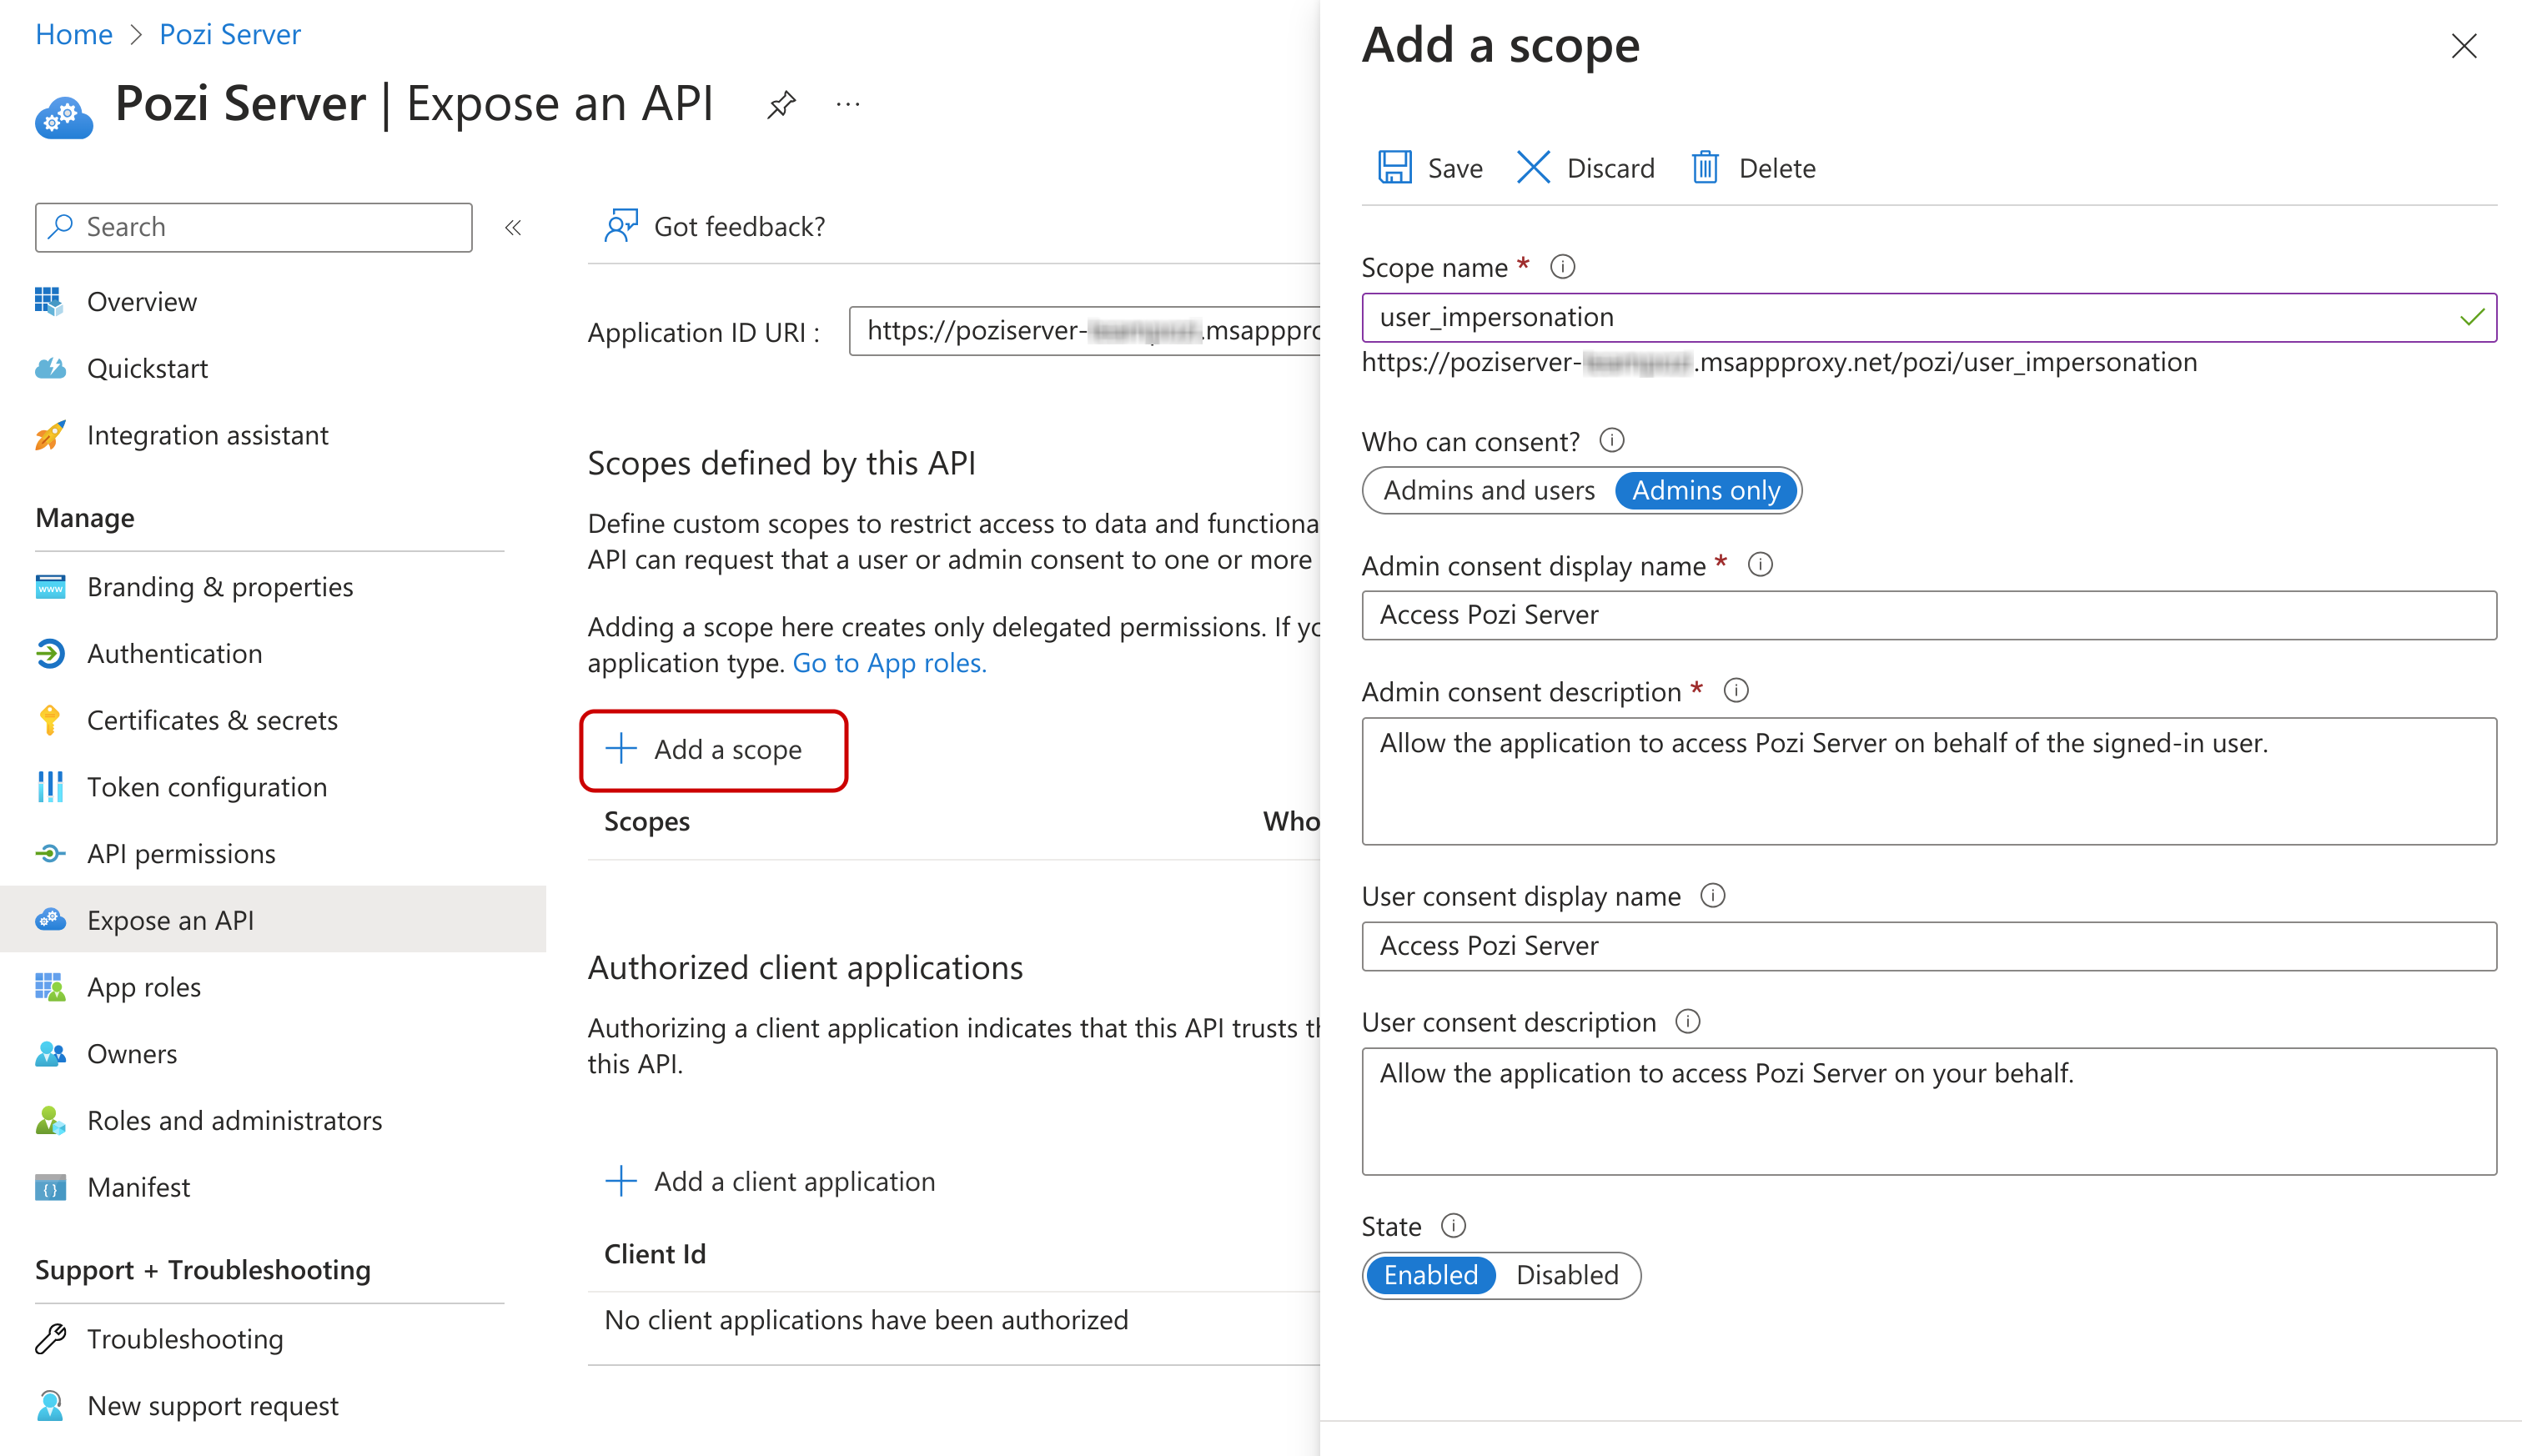Open Token configuration page
Viewport: 2522px width, 1456px height.
pyautogui.click(x=207, y=786)
